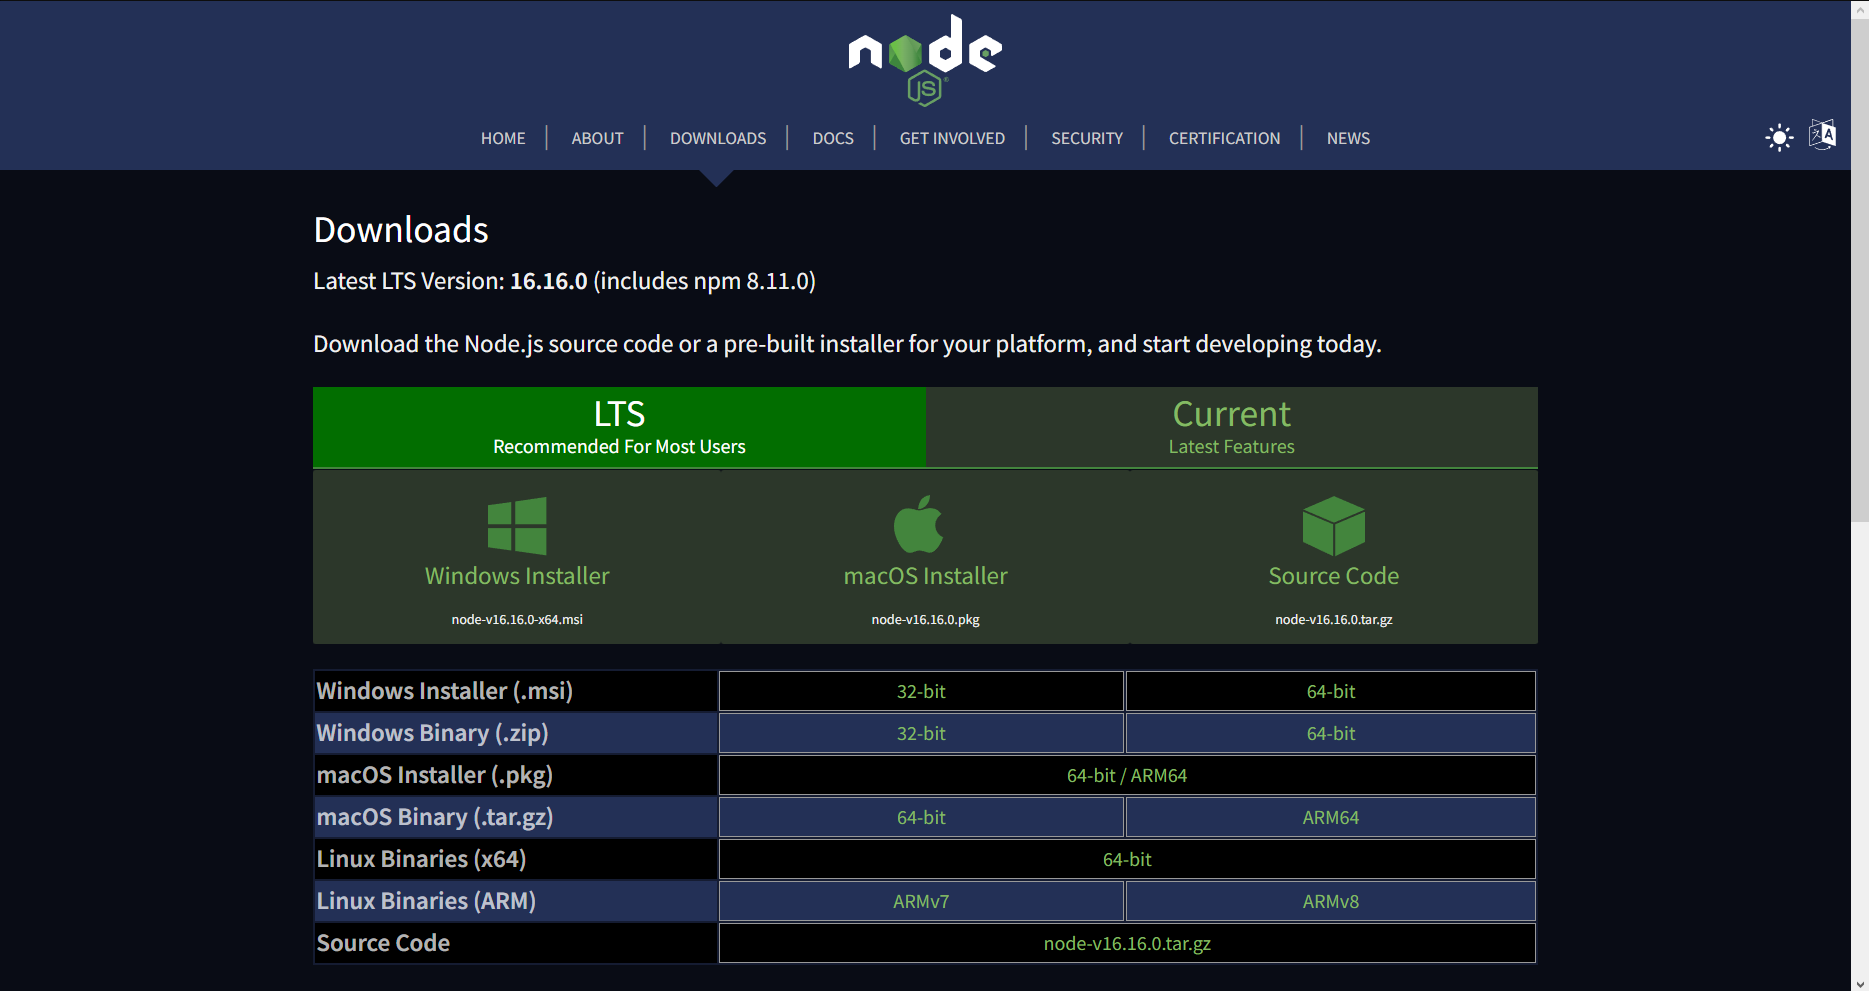Click the Windows Binary (.zip) row label

coord(432,733)
